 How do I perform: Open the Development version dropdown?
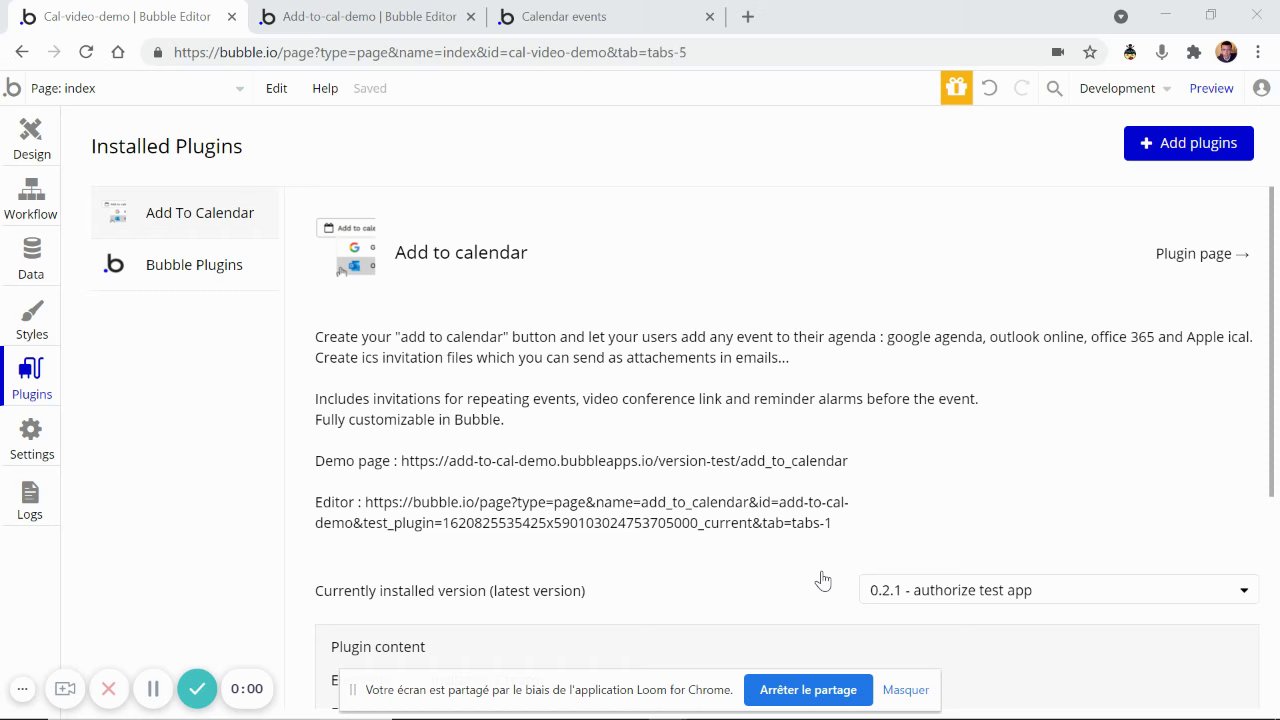click(x=1125, y=88)
